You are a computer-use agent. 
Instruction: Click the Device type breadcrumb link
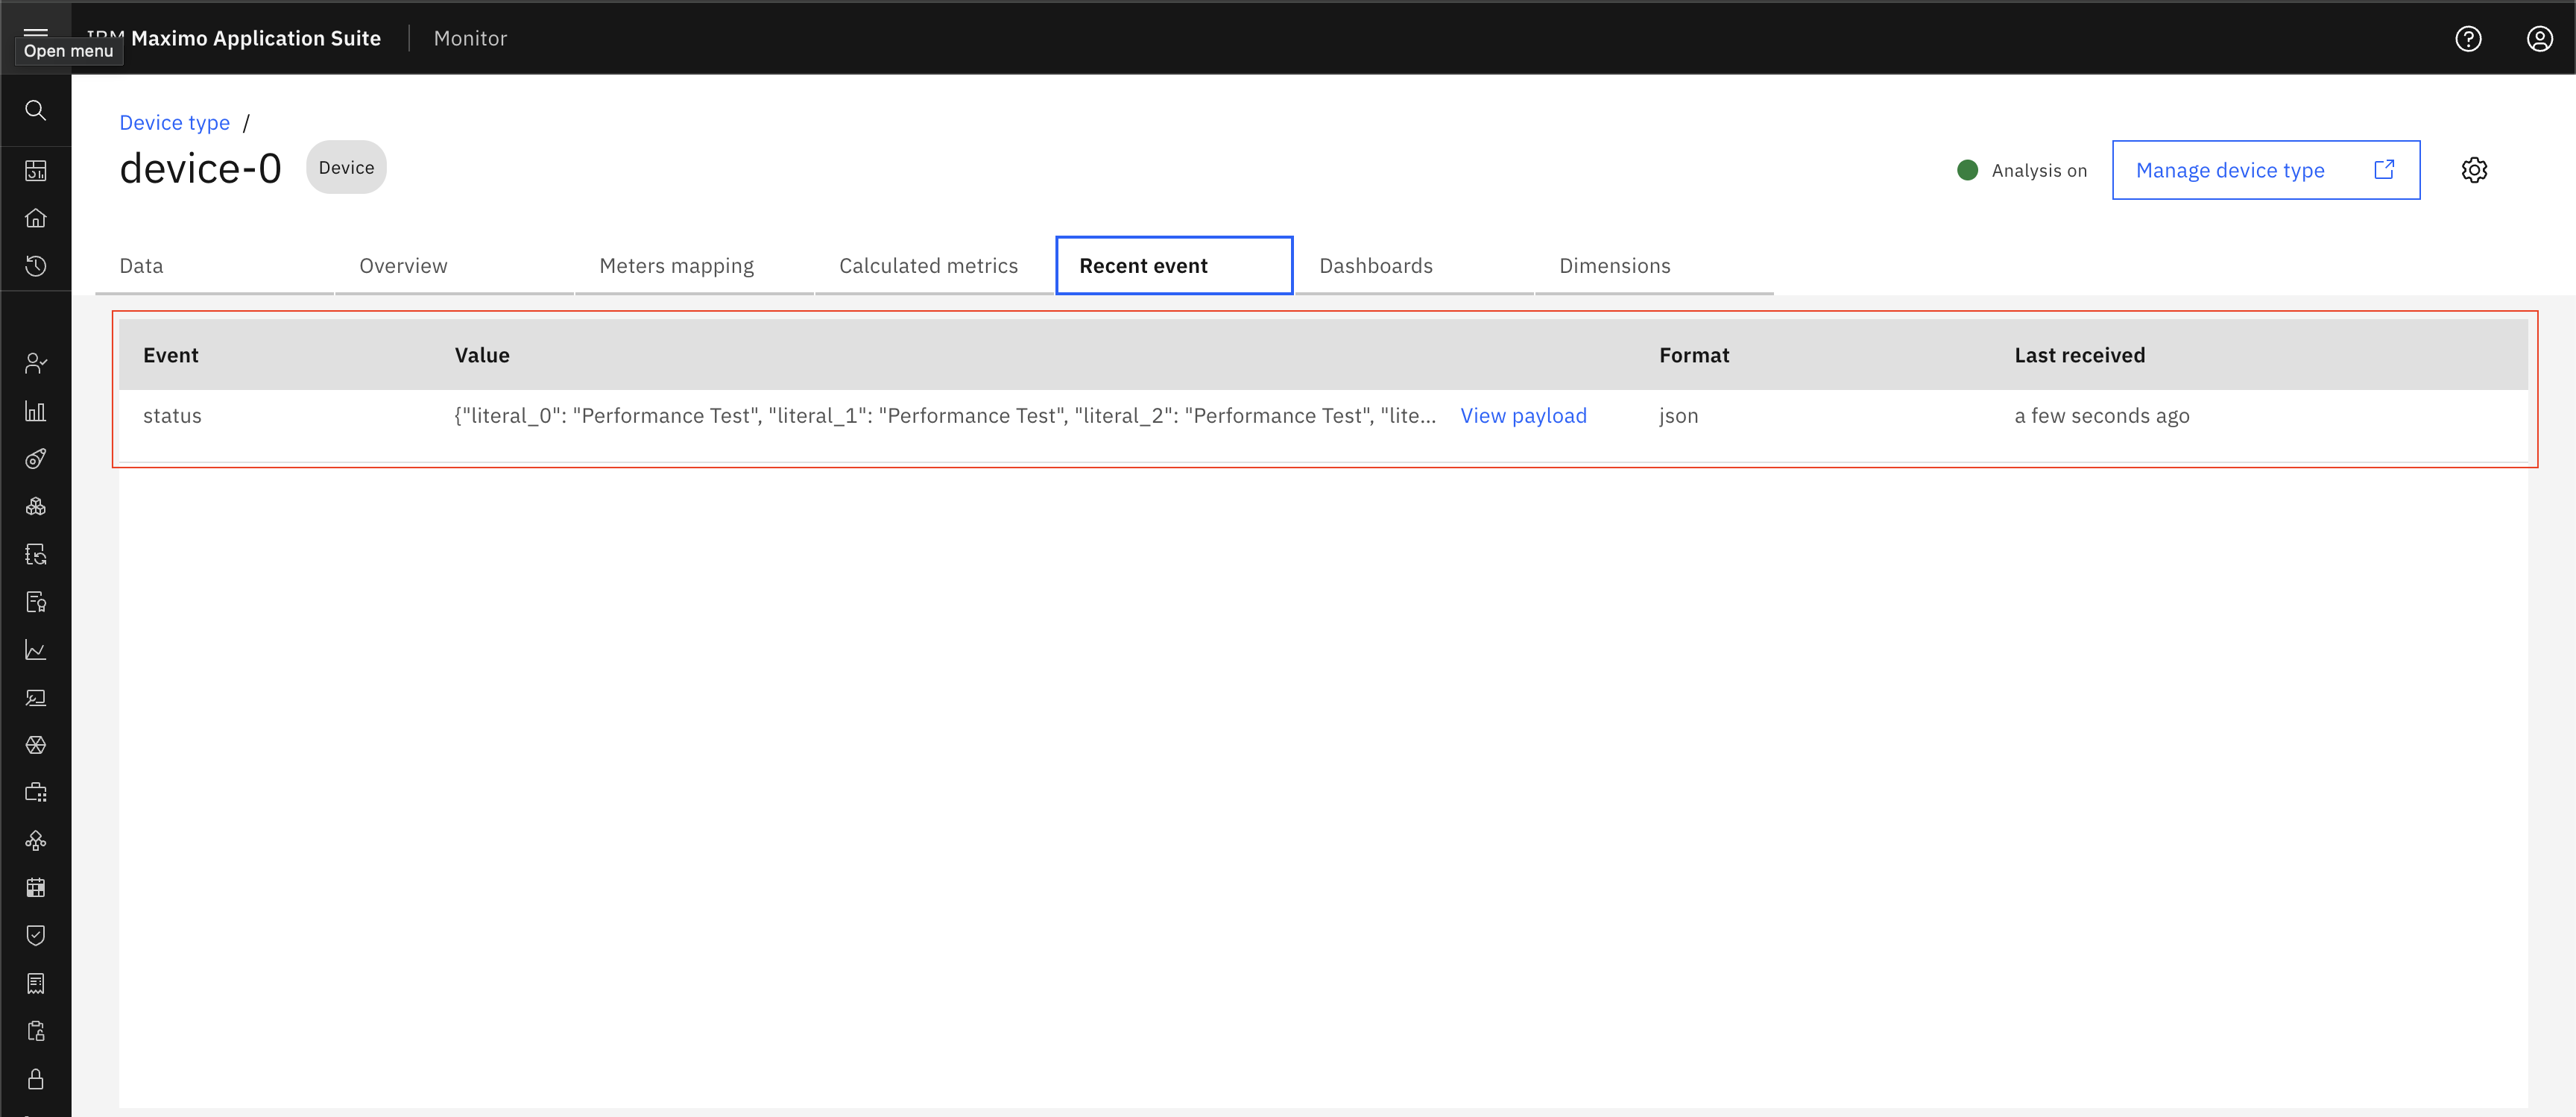(x=175, y=123)
